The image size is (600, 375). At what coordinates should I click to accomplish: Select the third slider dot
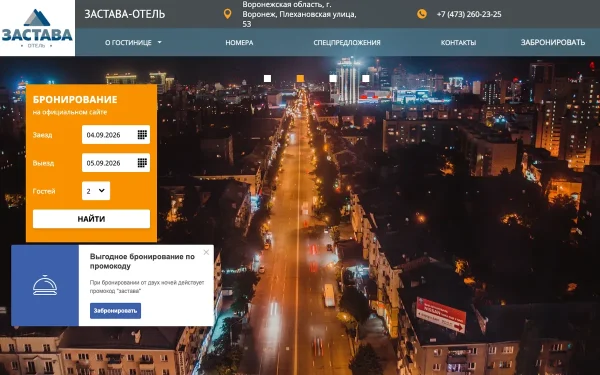click(x=333, y=78)
